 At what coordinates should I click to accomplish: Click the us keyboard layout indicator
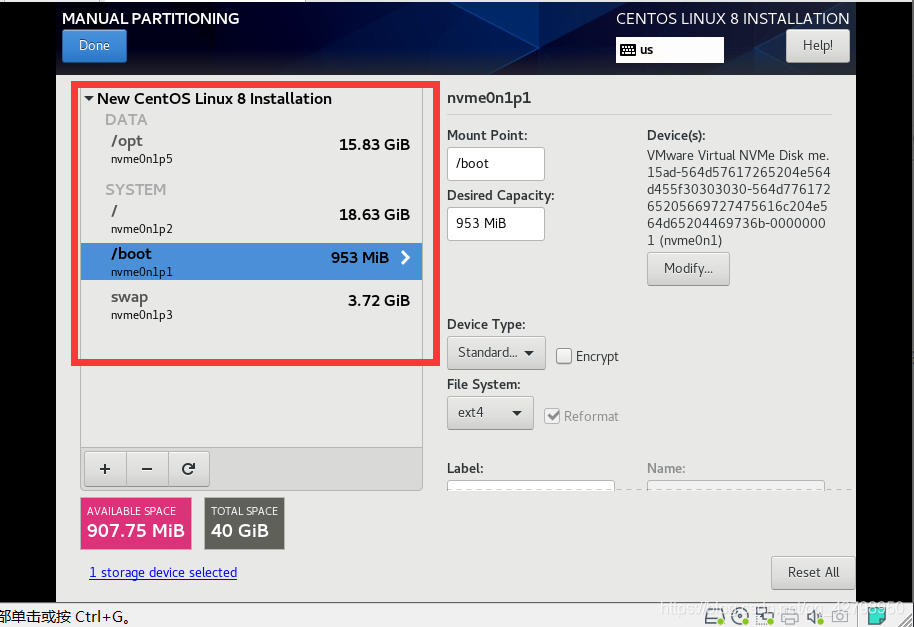670,50
